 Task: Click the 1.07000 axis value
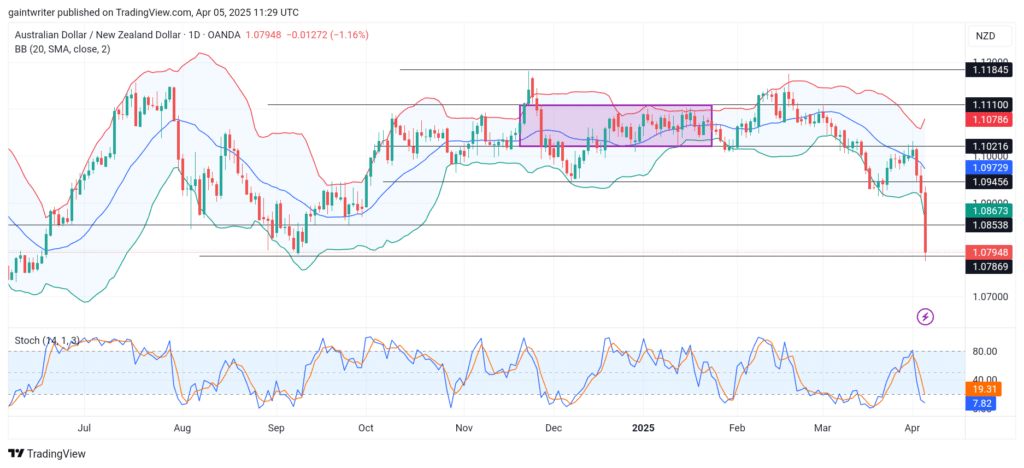click(988, 296)
